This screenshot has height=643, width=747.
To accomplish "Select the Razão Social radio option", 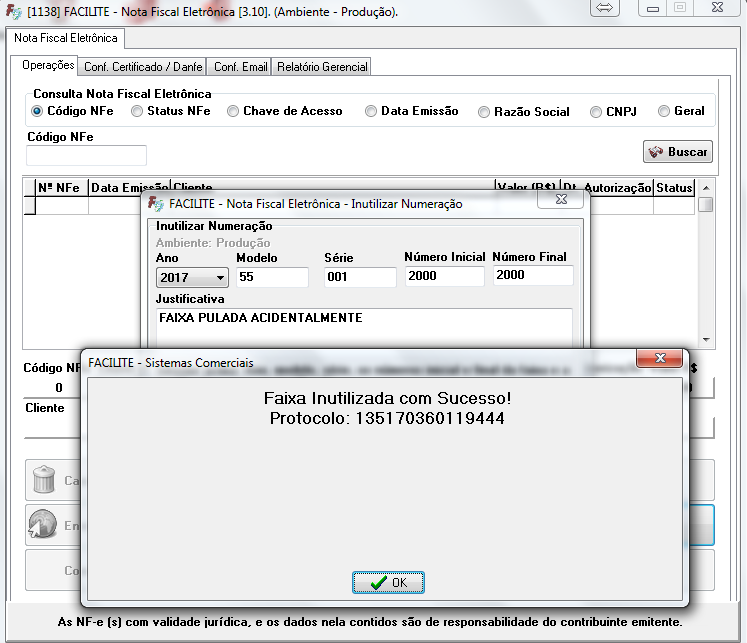I will point(484,112).
